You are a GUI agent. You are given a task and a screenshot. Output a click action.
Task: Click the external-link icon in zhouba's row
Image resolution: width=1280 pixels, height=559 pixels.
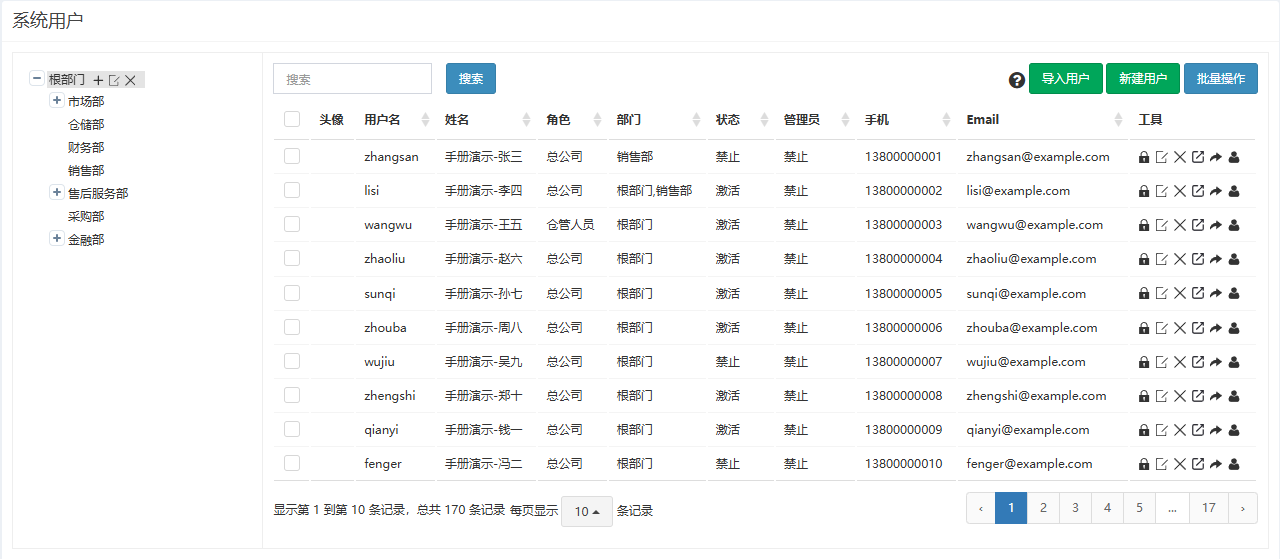coord(1197,328)
